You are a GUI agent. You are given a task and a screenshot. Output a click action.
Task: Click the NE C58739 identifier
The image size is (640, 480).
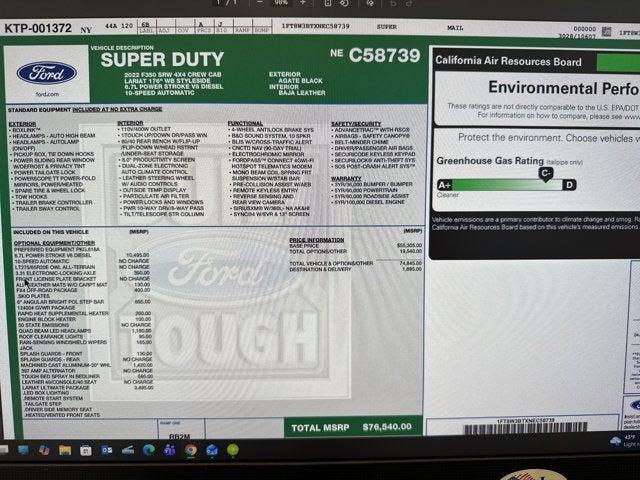375,55
